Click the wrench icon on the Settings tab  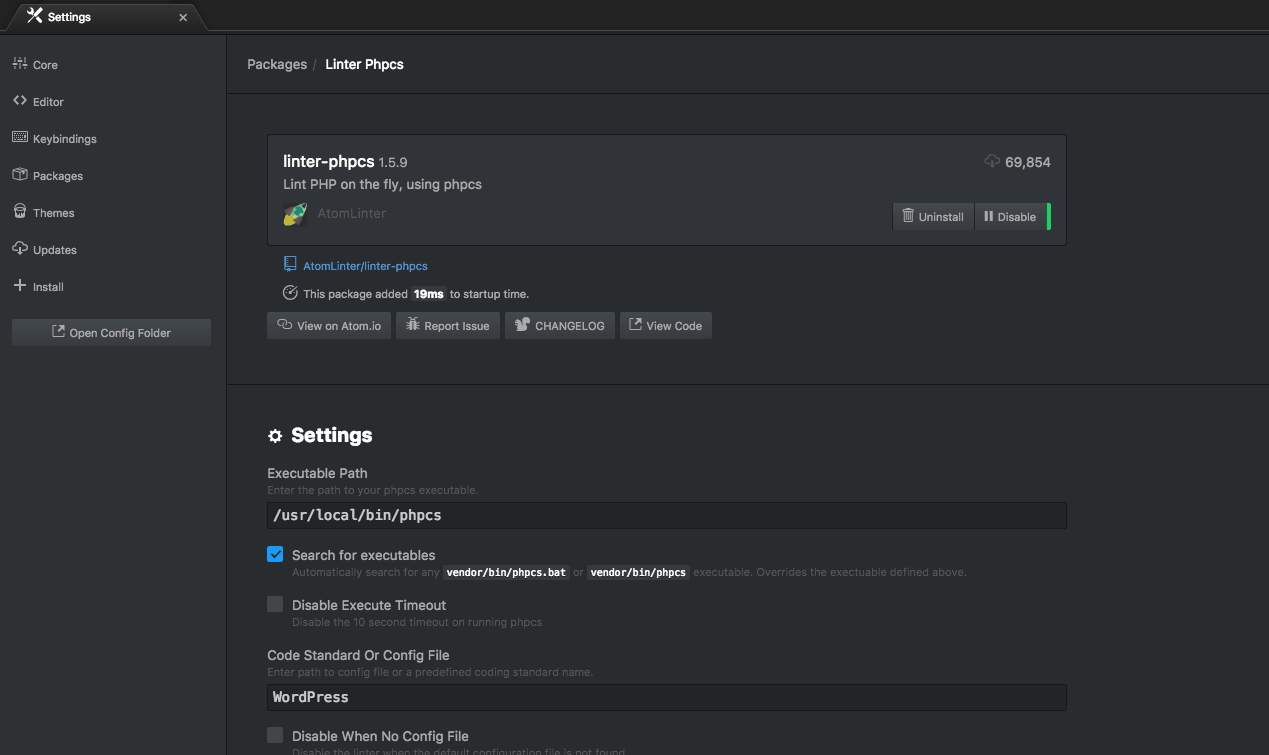[x=35, y=16]
